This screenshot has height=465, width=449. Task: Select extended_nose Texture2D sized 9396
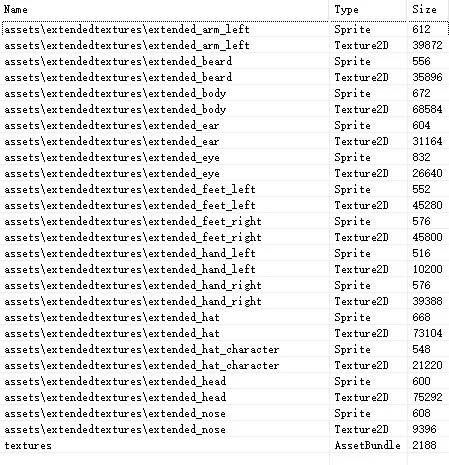(224, 429)
